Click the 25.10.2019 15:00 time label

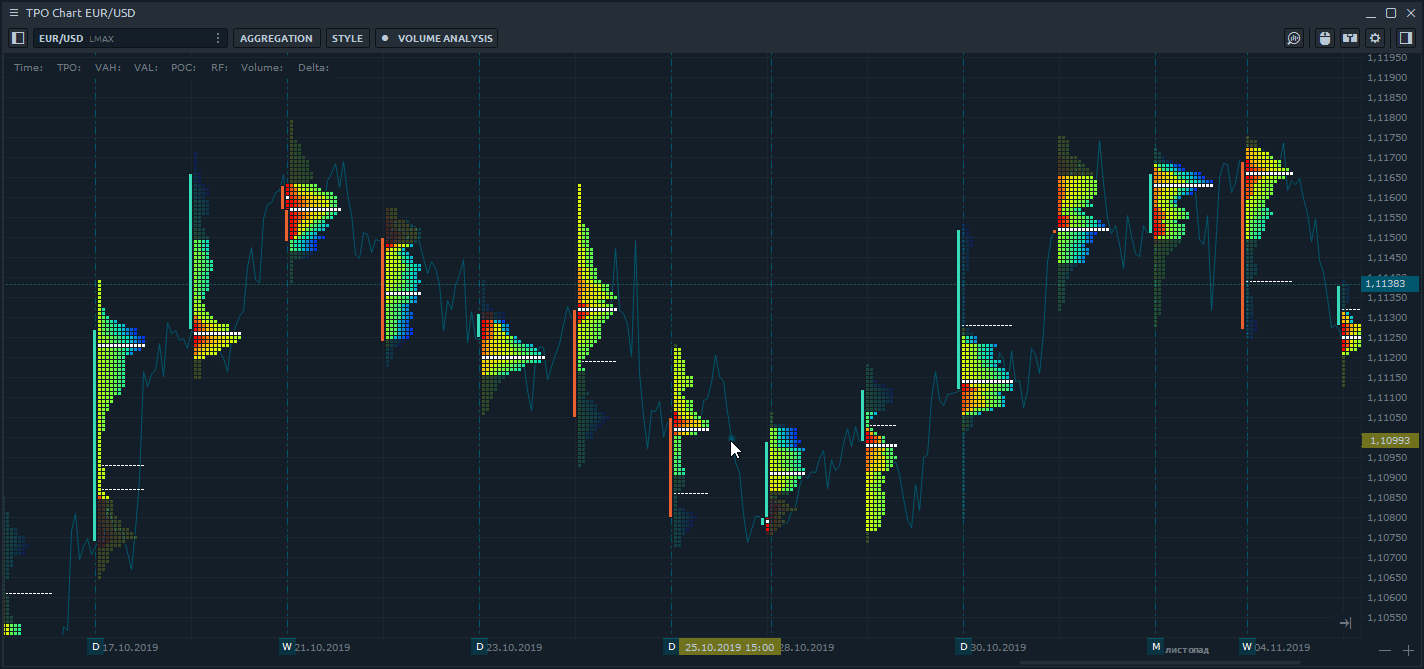[729, 647]
